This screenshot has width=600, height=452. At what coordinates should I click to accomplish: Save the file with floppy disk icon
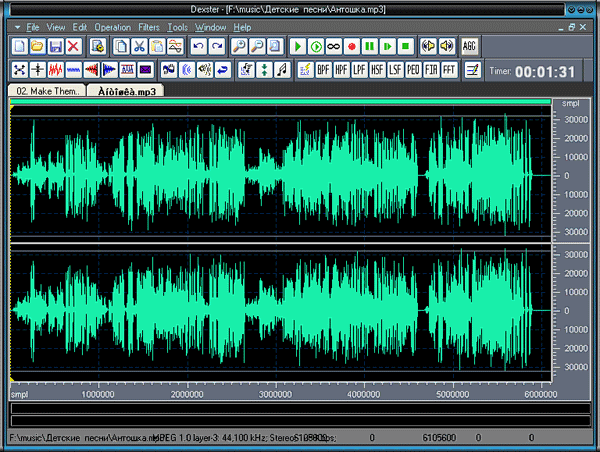click(55, 47)
